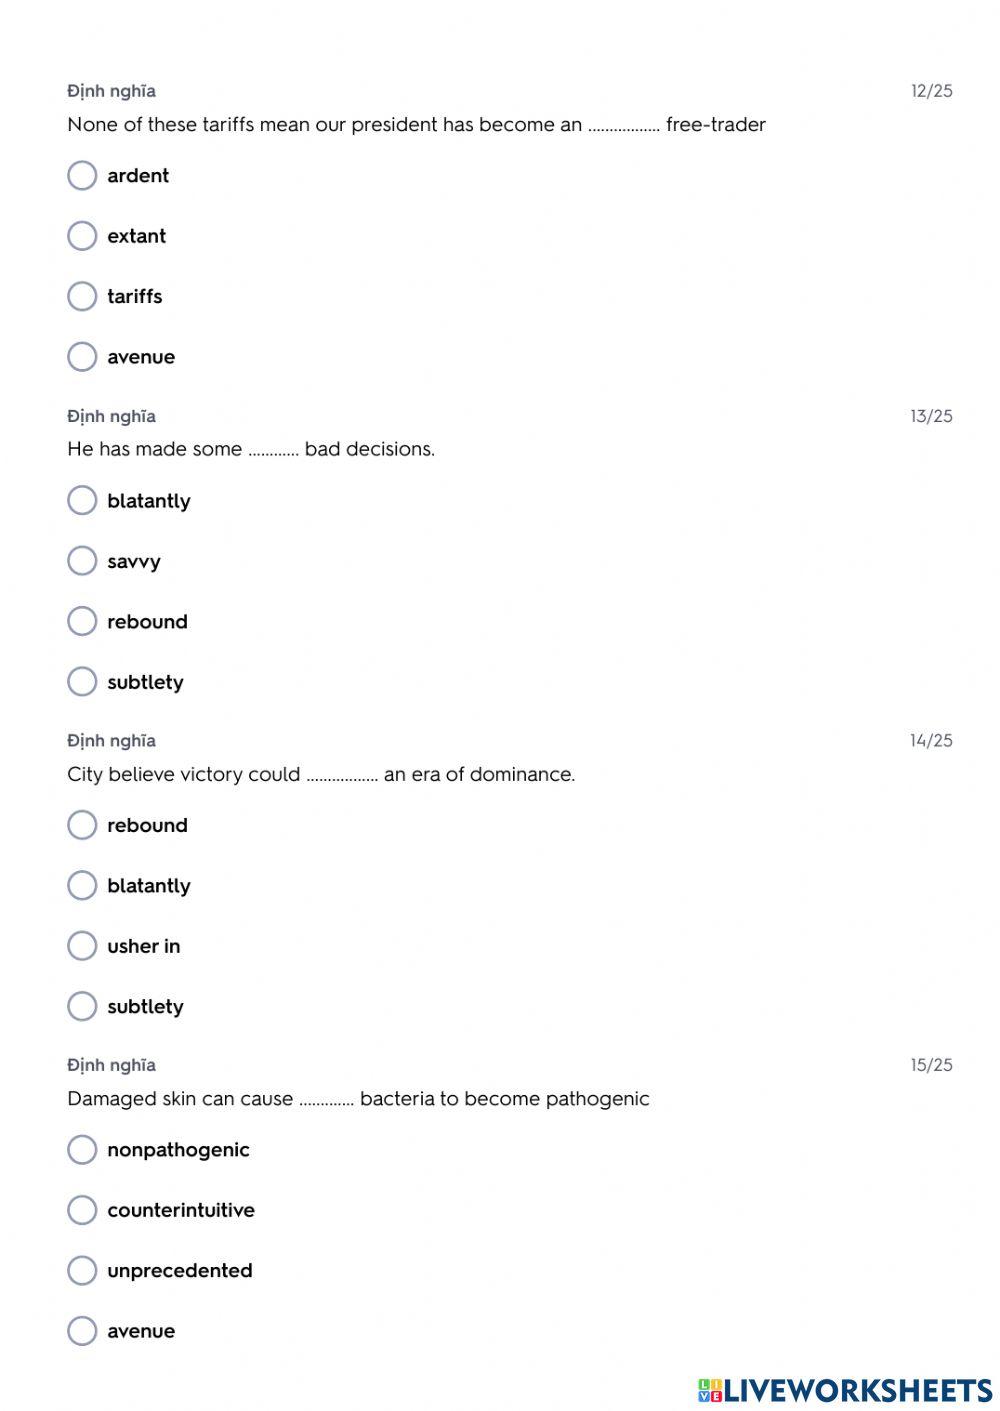The height and width of the screenshot is (1411, 1000).
Task: Select 'blatantly' under question 14
Action: click(82, 885)
